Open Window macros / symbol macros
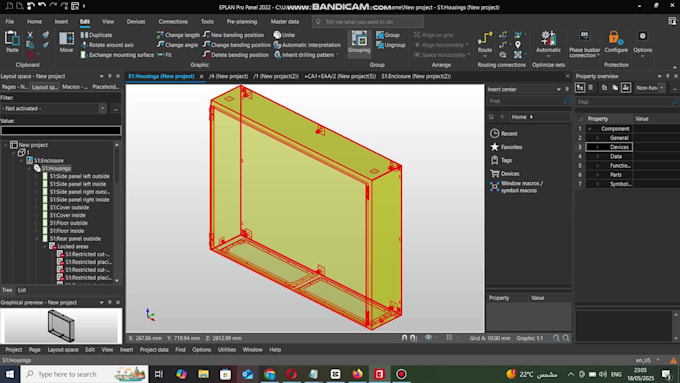The height and width of the screenshot is (383, 680). [517, 187]
